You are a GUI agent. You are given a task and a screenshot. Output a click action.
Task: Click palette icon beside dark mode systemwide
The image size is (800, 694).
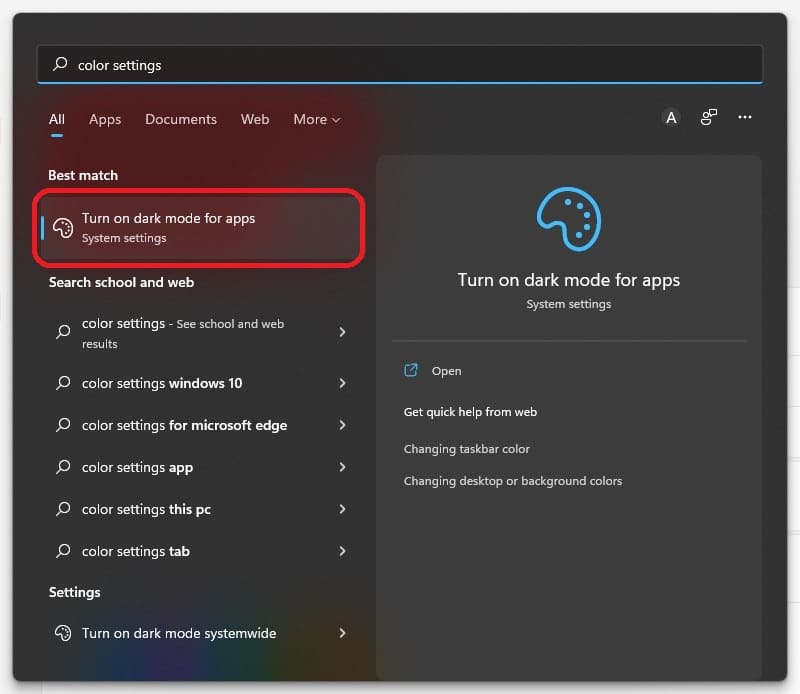click(x=63, y=633)
